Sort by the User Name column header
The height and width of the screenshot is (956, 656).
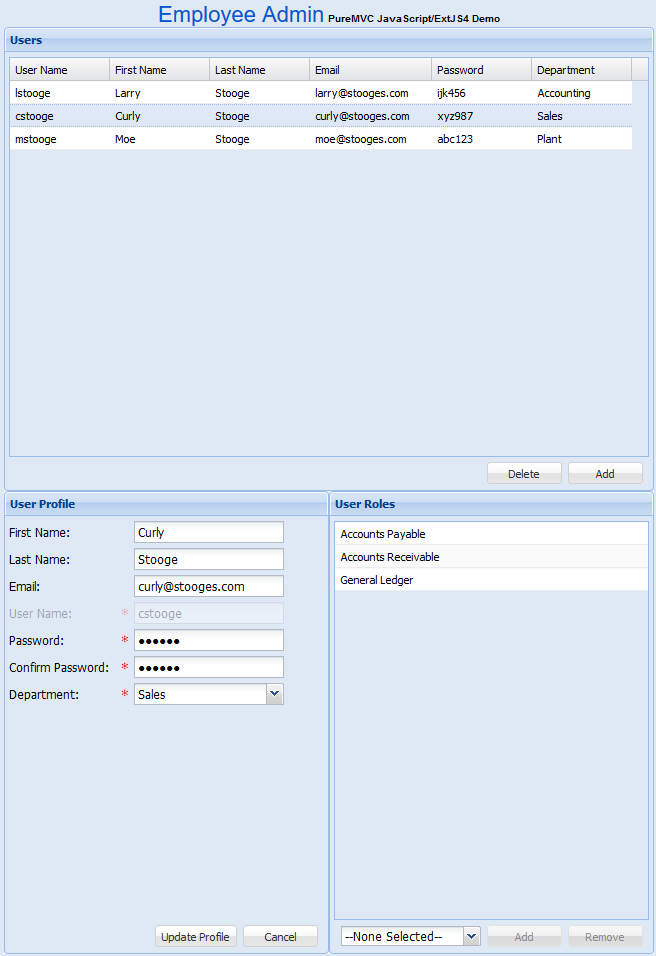pos(59,70)
